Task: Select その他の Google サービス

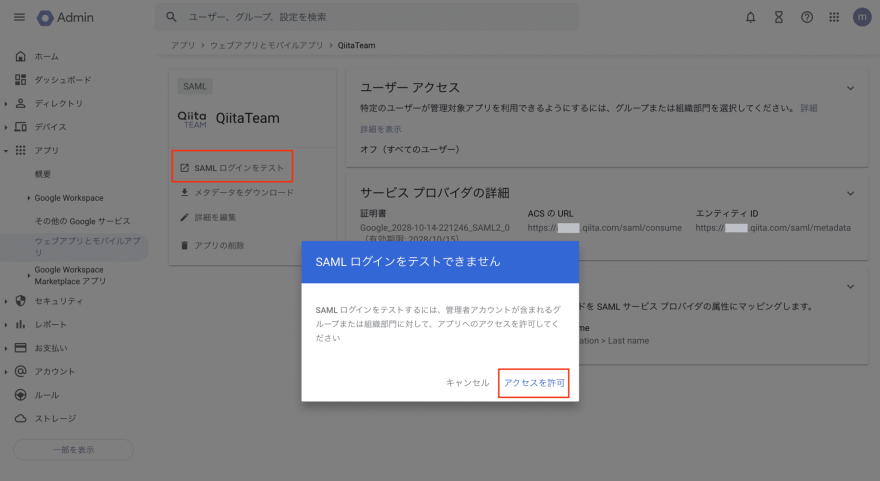Action: pos(82,221)
